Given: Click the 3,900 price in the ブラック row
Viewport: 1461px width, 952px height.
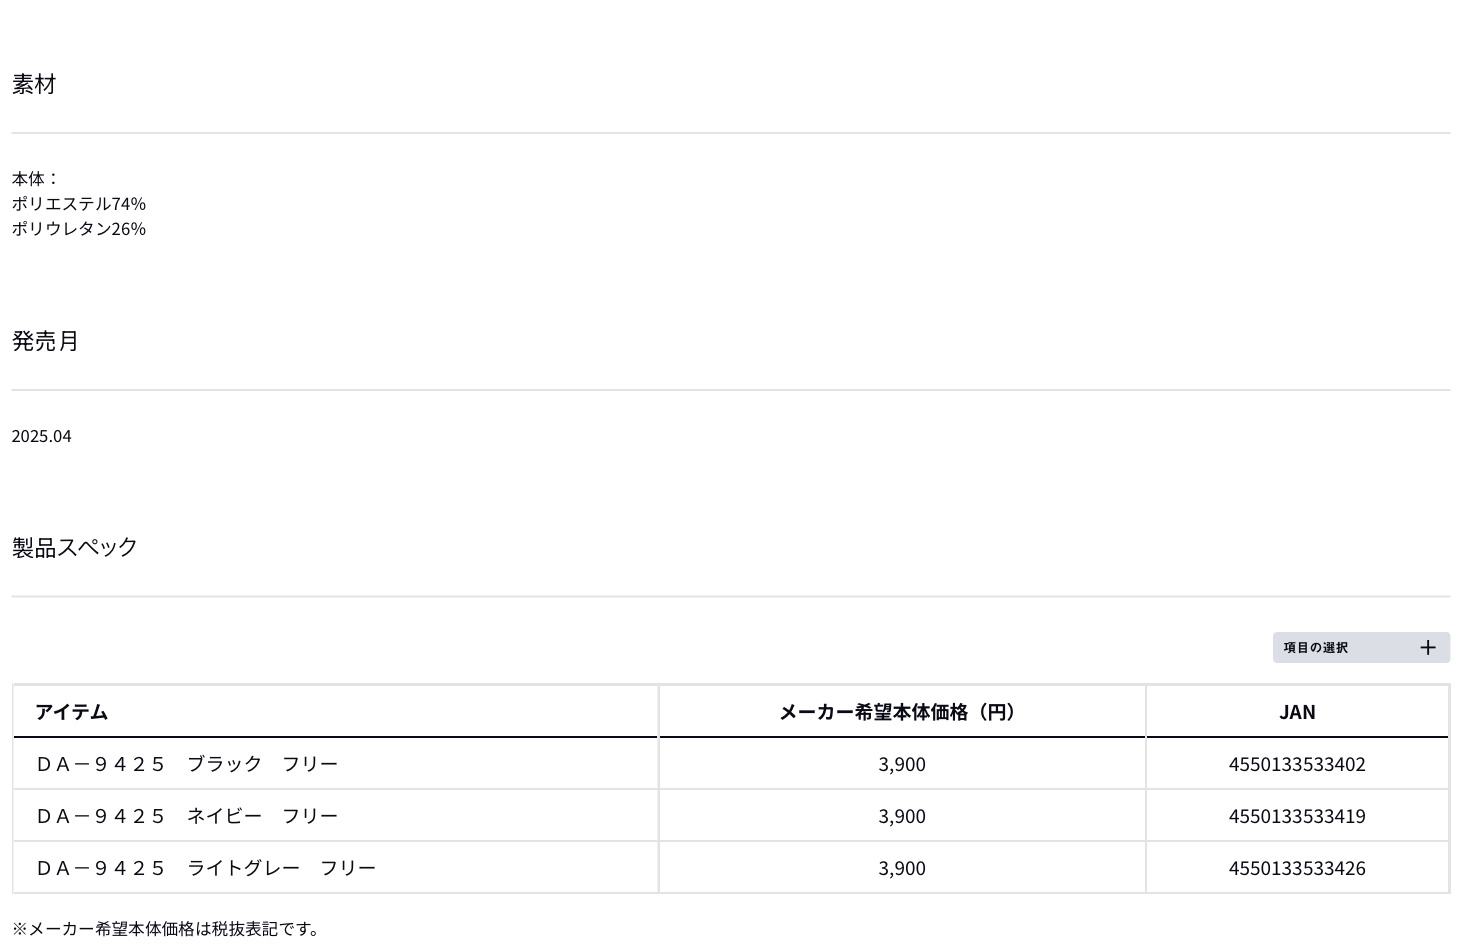Looking at the screenshot, I should click(901, 764).
